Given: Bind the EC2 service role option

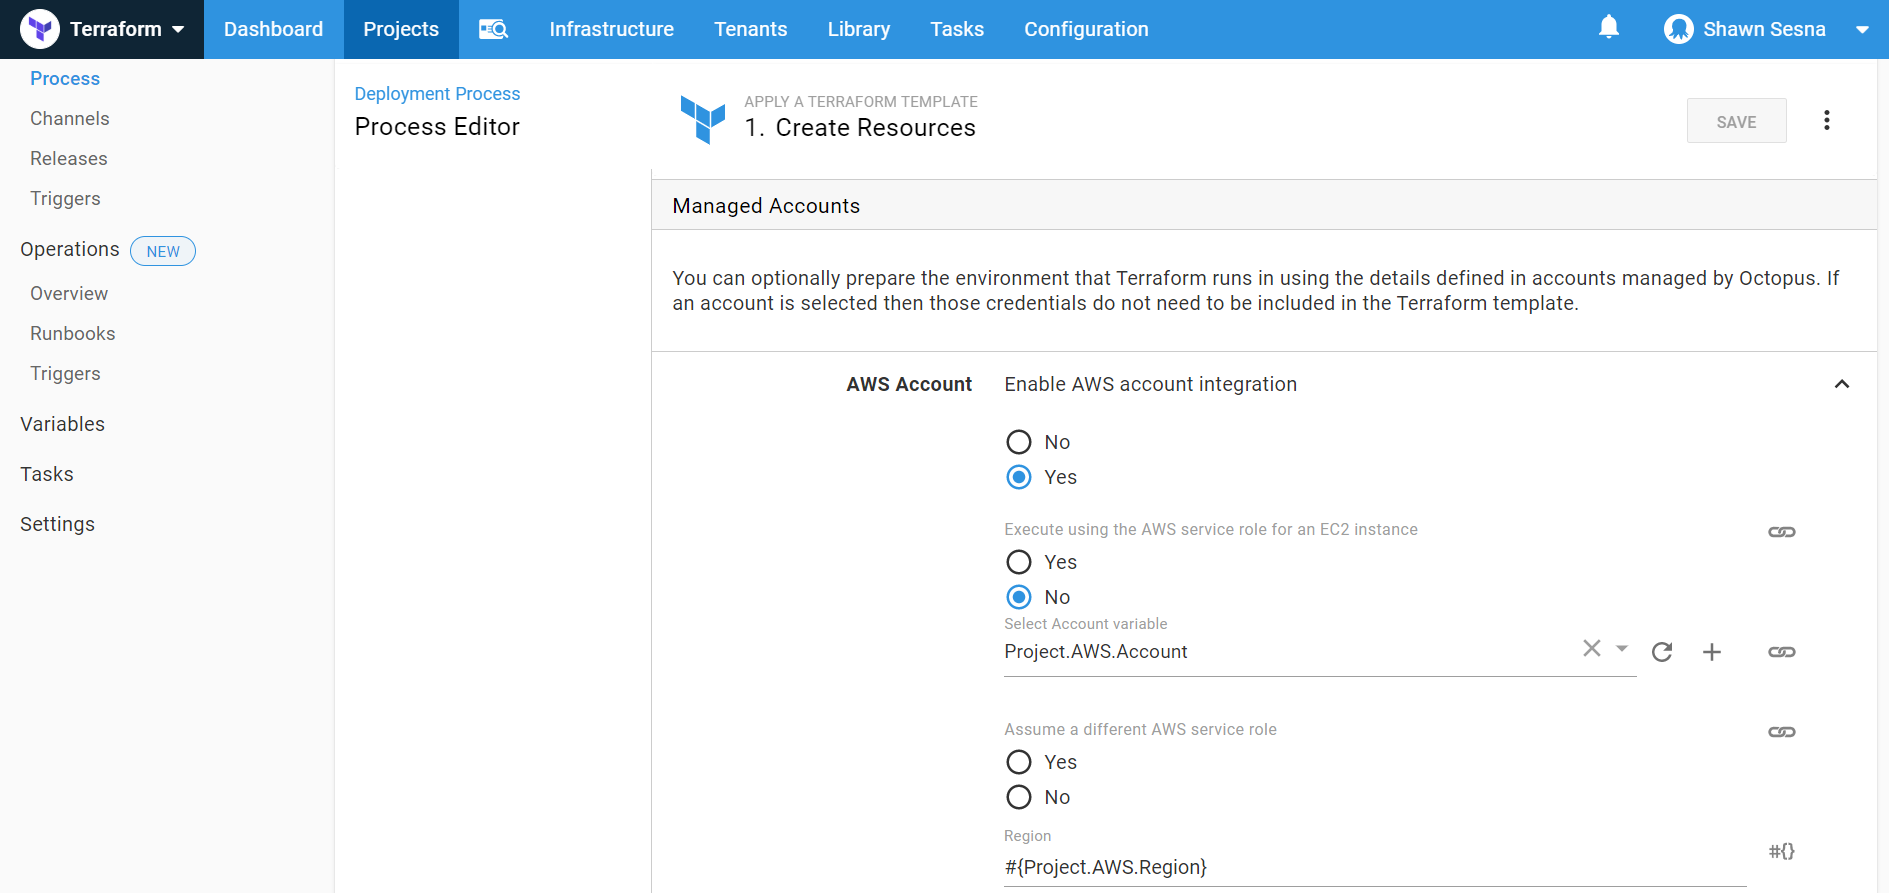Looking at the screenshot, I should pos(1781,532).
